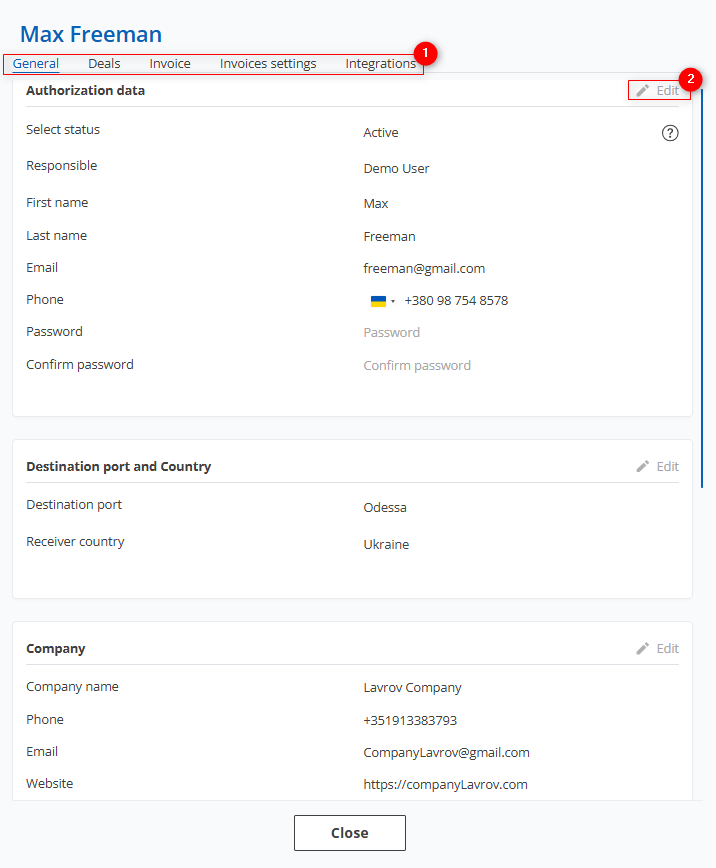The image size is (716, 868).
Task: Click Edit text in Authorization data
Action: (x=667, y=90)
